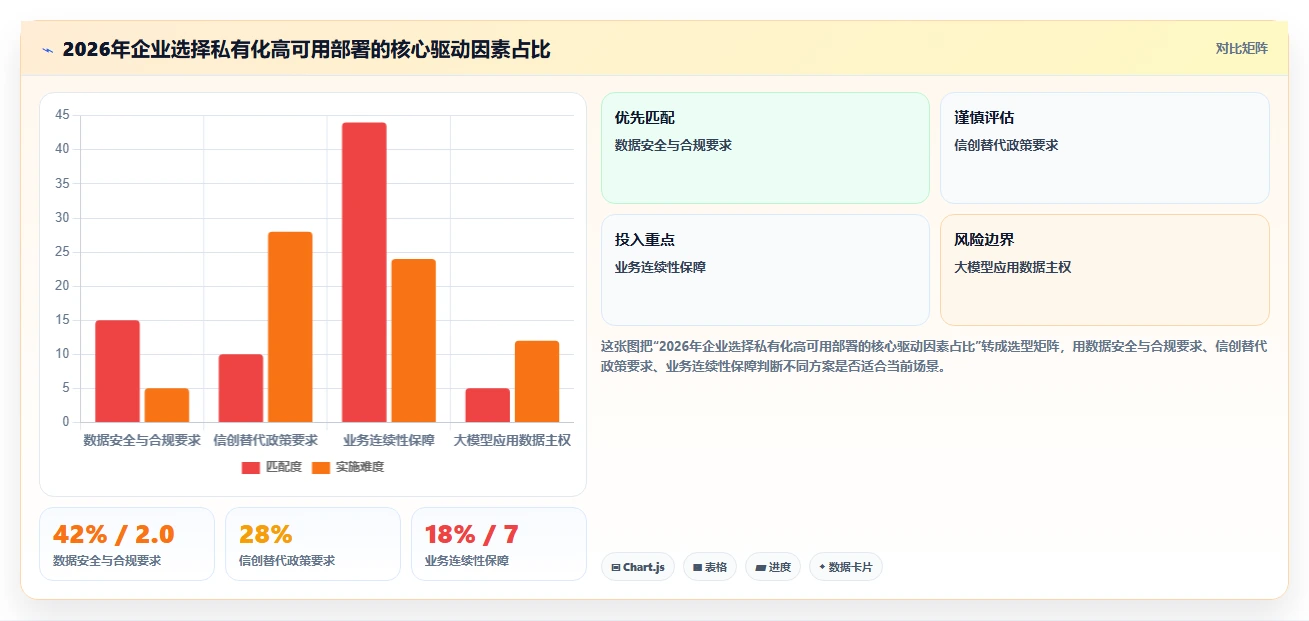Toggle the 实施难度 legend entry
1309x621 pixels.
tap(348, 467)
